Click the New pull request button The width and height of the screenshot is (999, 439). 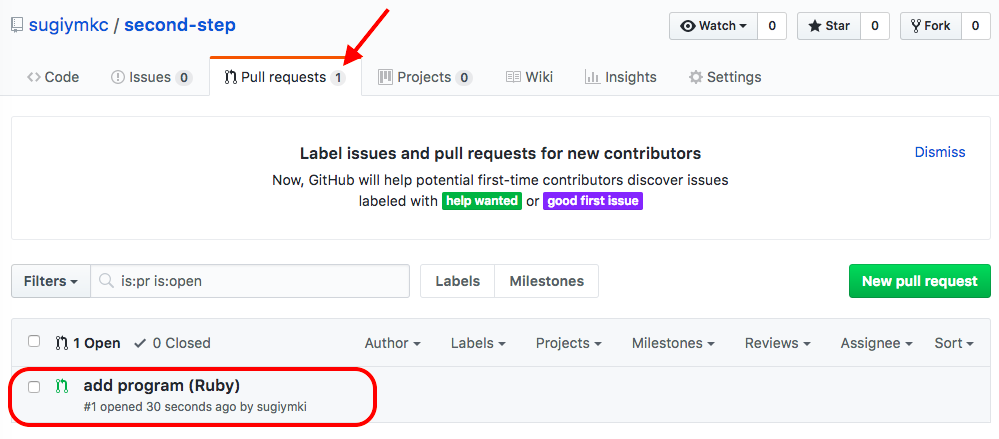click(x=919, y=281)
